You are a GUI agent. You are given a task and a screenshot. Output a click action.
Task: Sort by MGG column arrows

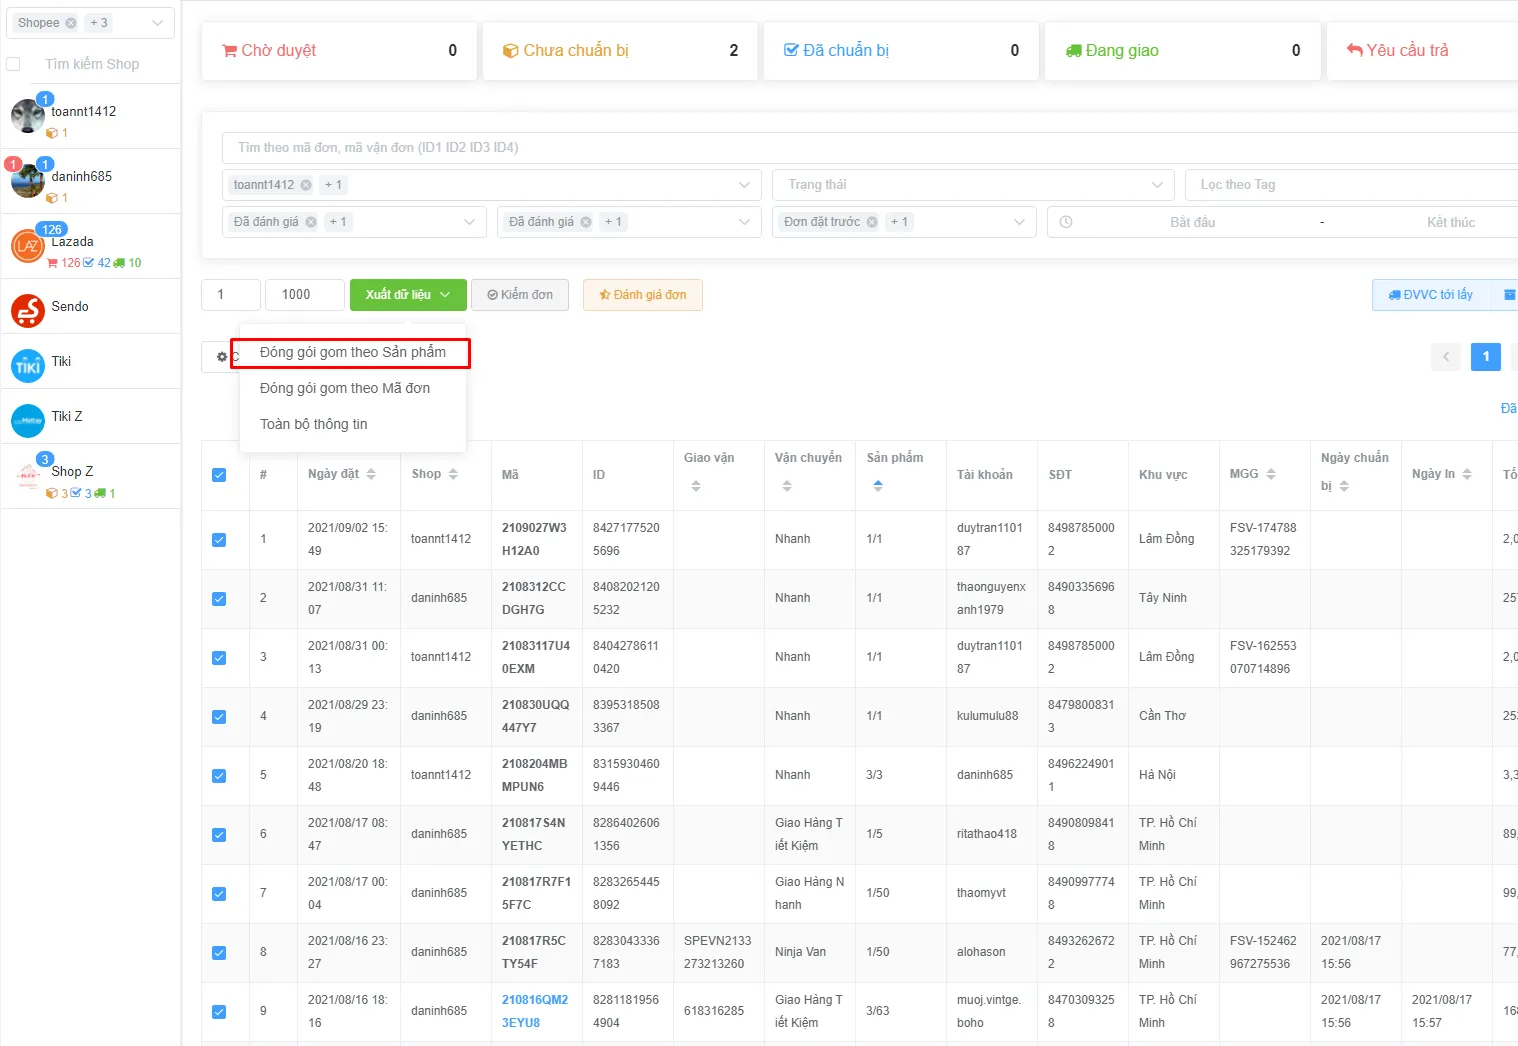point(1271,474)
